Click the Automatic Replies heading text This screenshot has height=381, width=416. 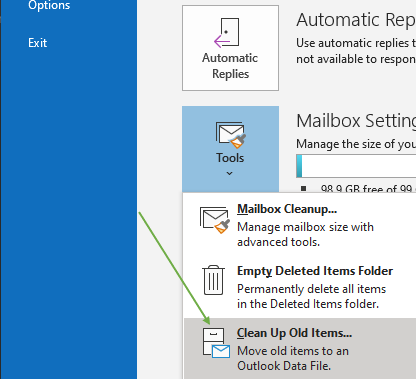pyautogui.click(x=356, y=20)
